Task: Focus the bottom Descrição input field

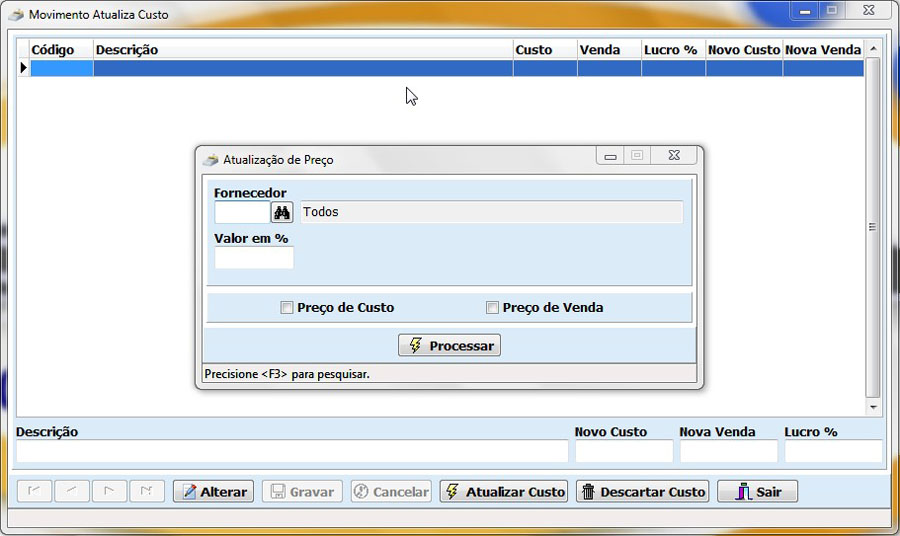Action: coord(292,451)
